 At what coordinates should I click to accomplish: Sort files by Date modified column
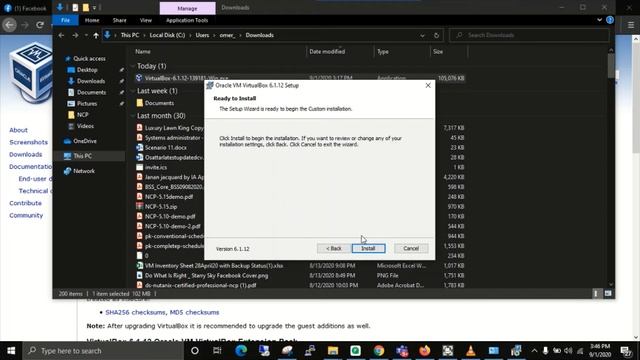click(x=327, y=51)
